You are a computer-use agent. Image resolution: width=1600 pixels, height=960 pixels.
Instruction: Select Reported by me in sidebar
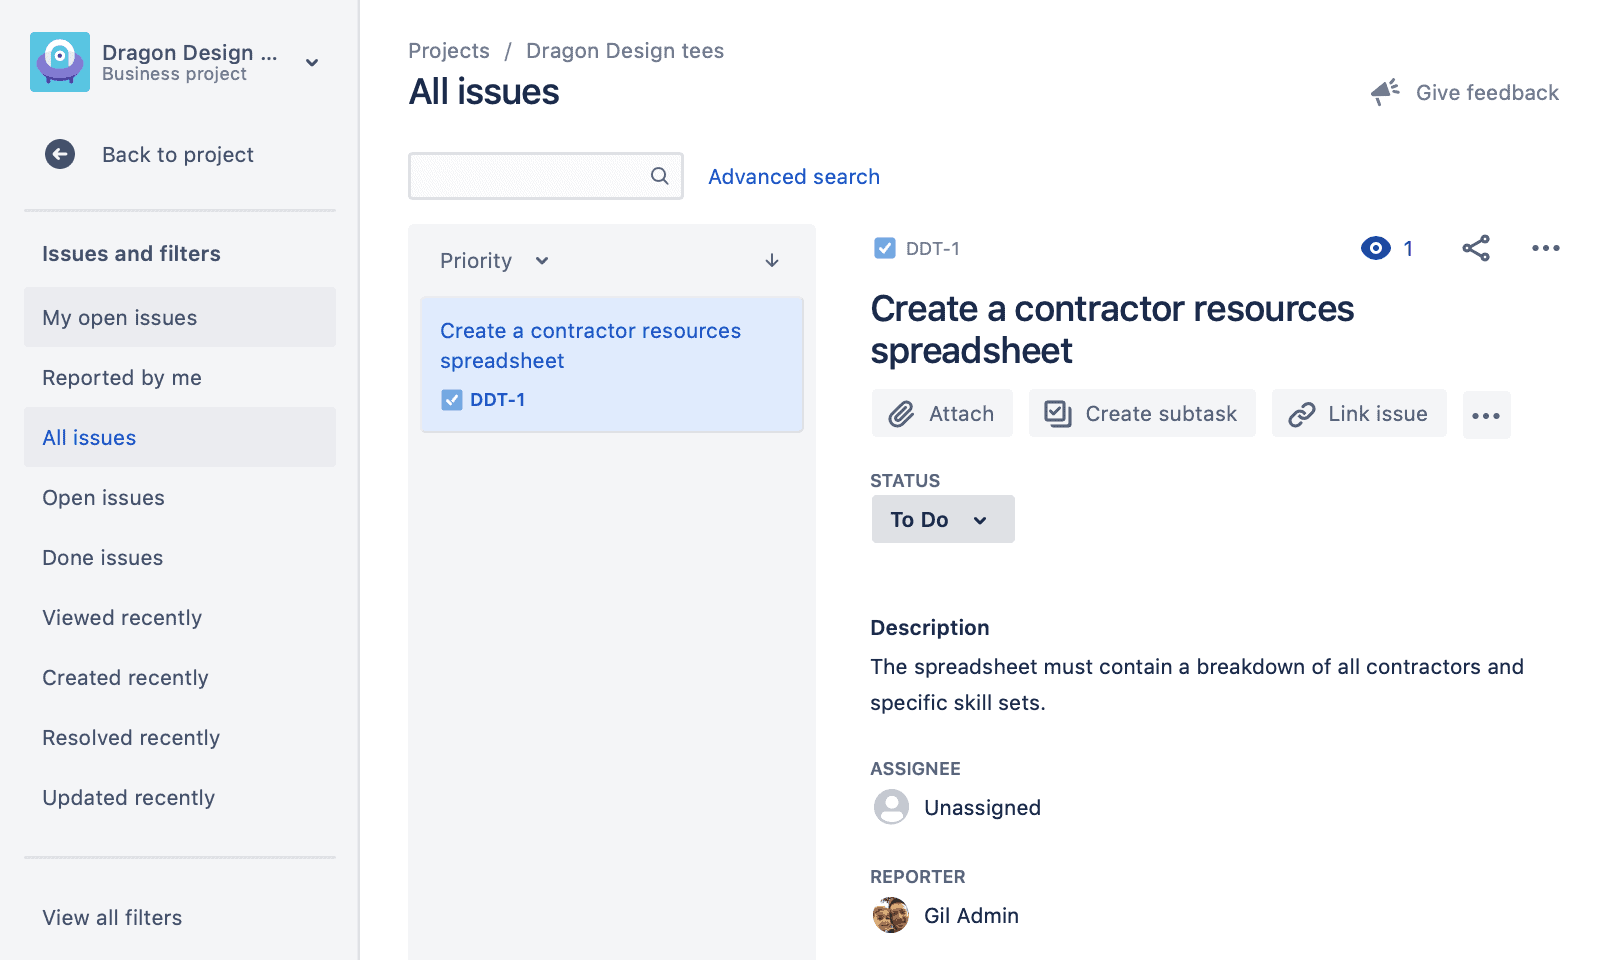[121, 378]
